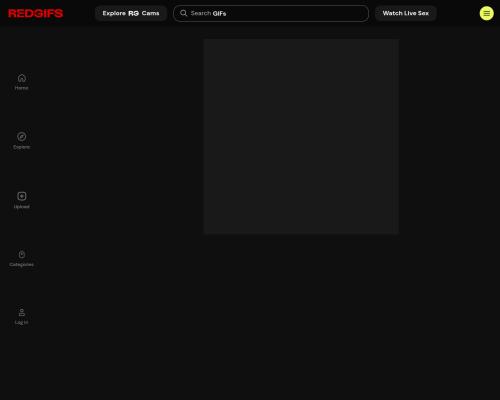Click the Log in text label
Screen dimensions: 500x400
tap(21, 322)
